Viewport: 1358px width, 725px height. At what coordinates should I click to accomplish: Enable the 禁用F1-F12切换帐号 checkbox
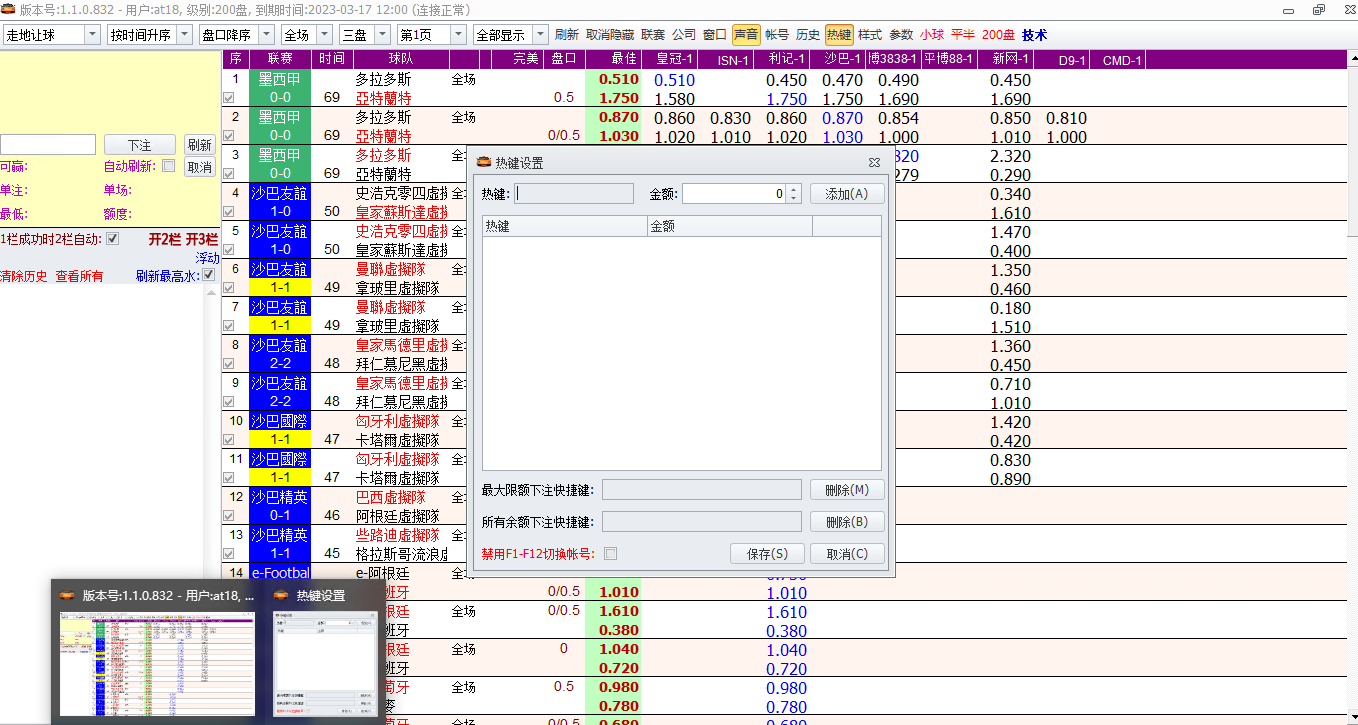click(611, 554)
